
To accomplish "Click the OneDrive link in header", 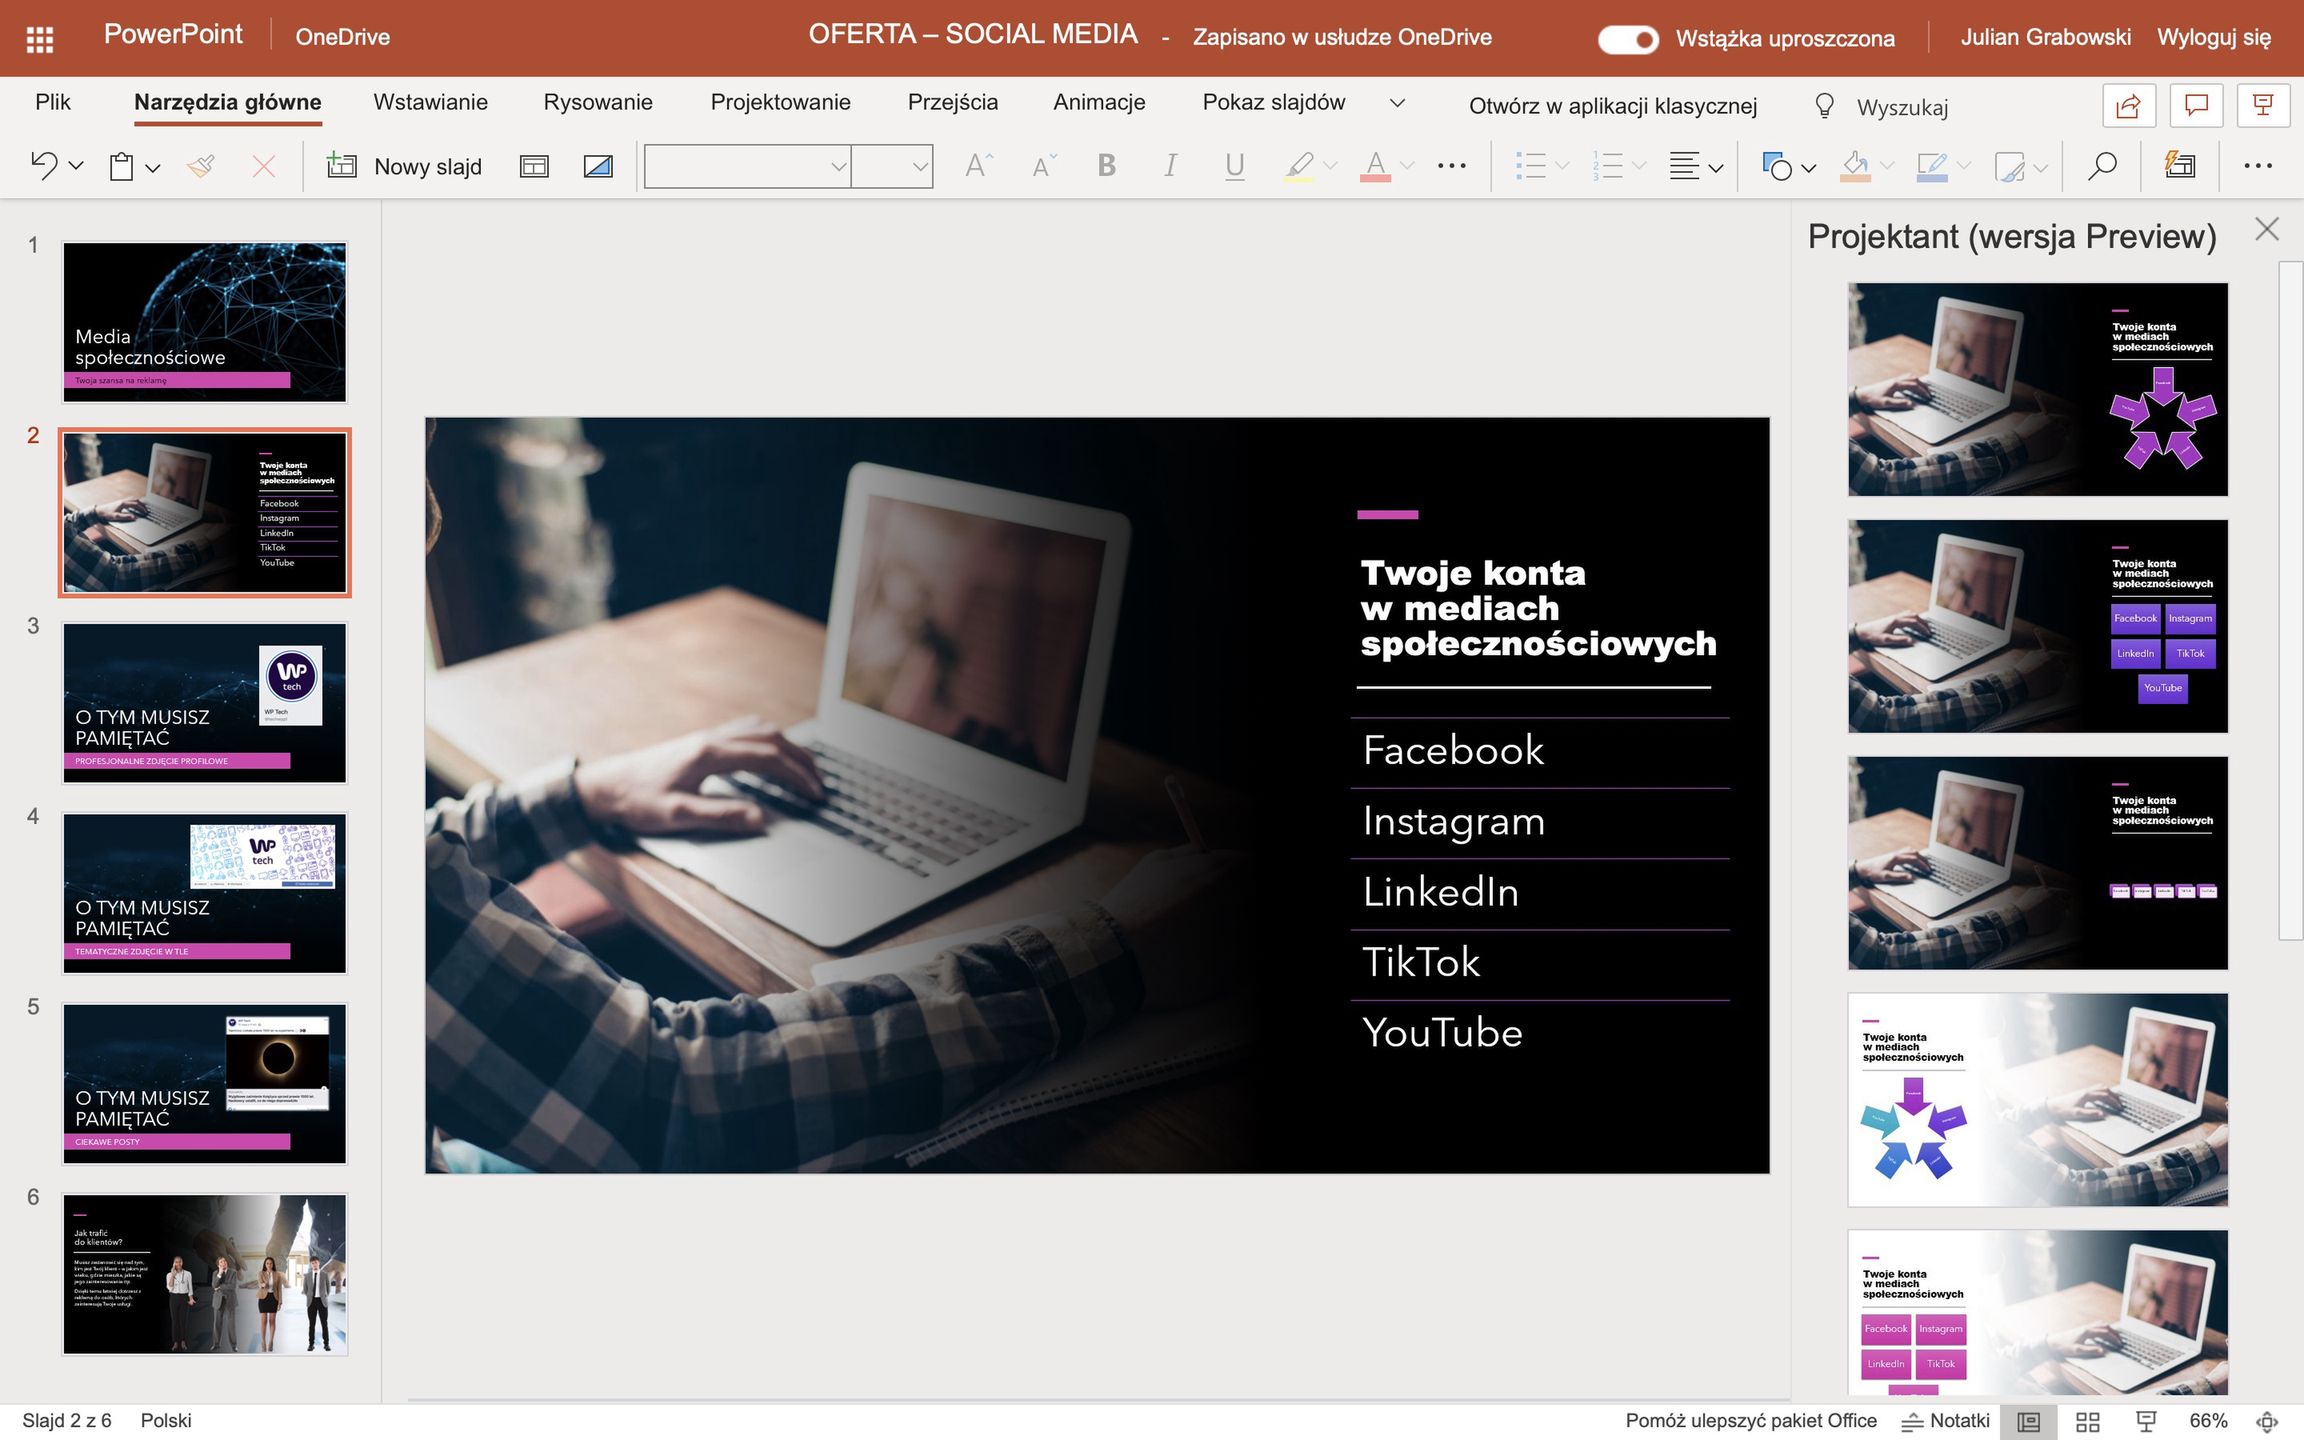I will pos(343,37).
